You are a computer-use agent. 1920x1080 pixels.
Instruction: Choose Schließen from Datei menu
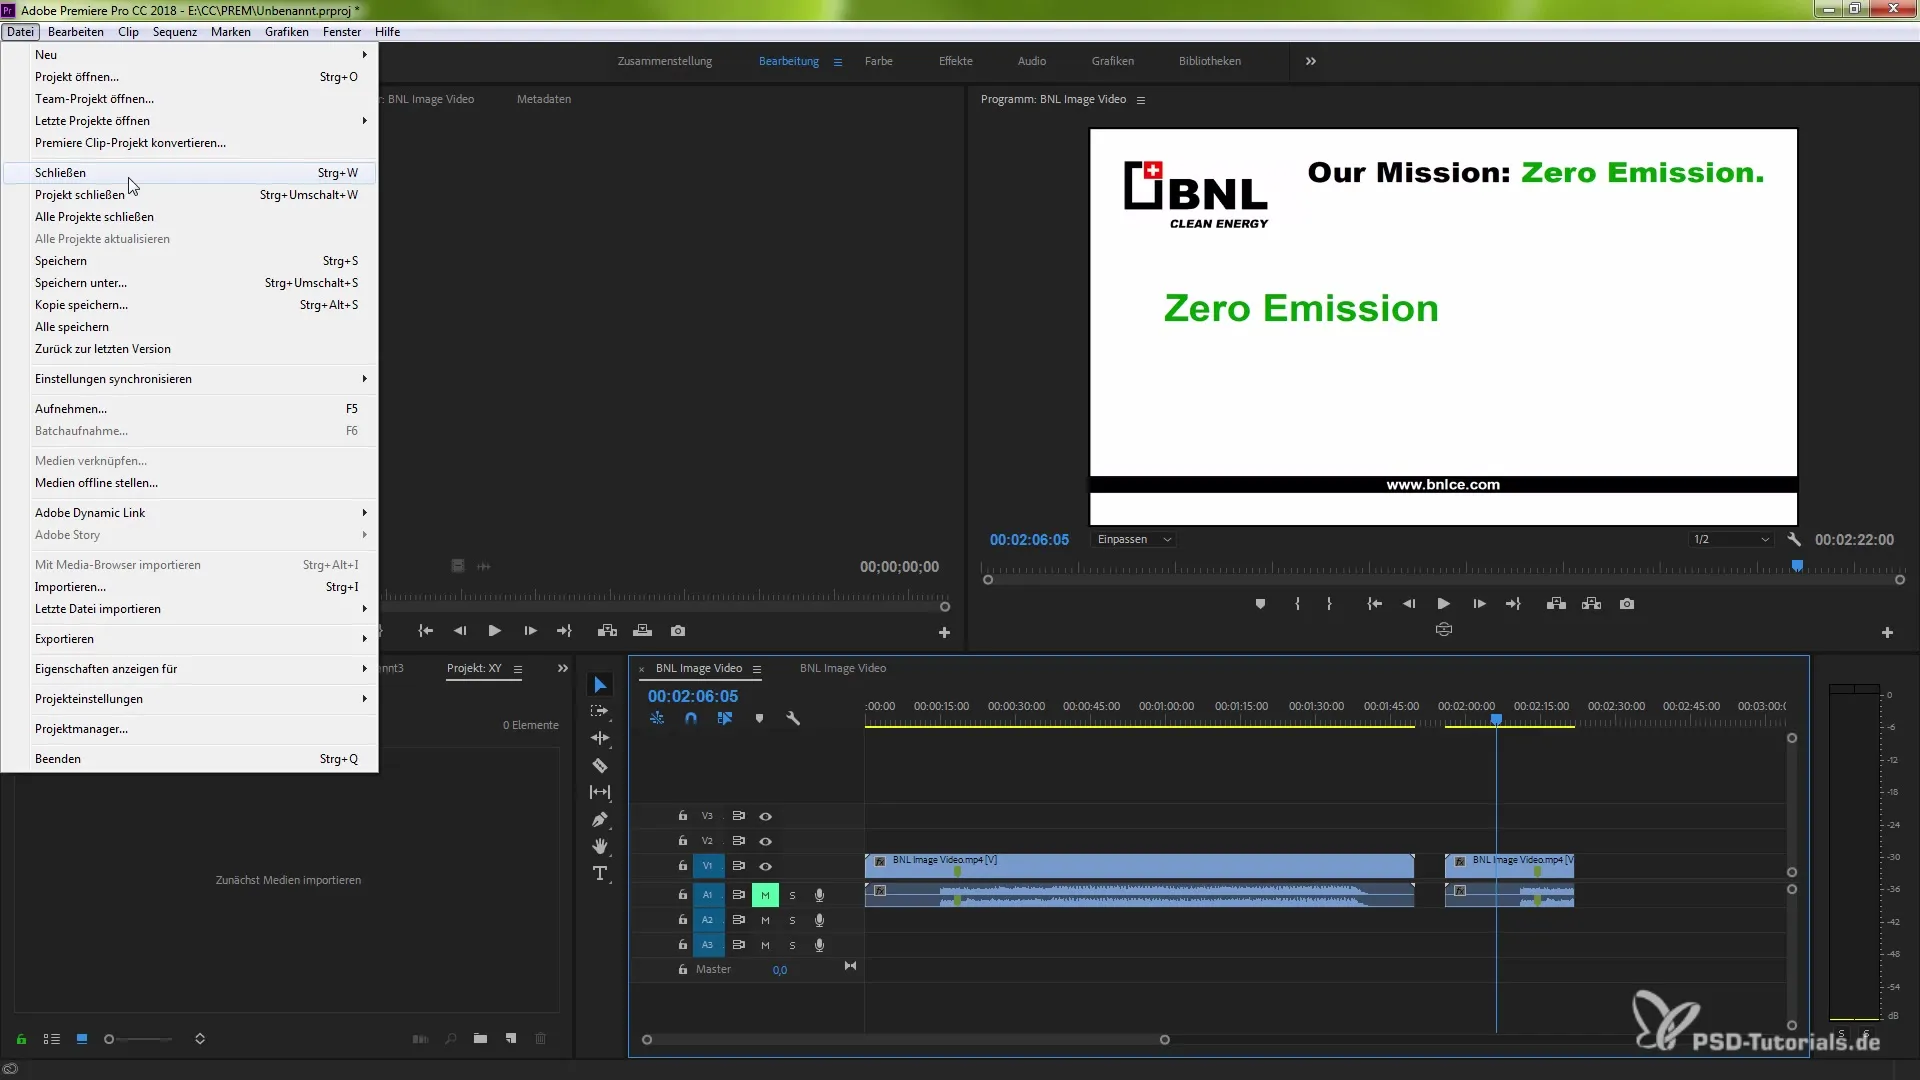190,173
